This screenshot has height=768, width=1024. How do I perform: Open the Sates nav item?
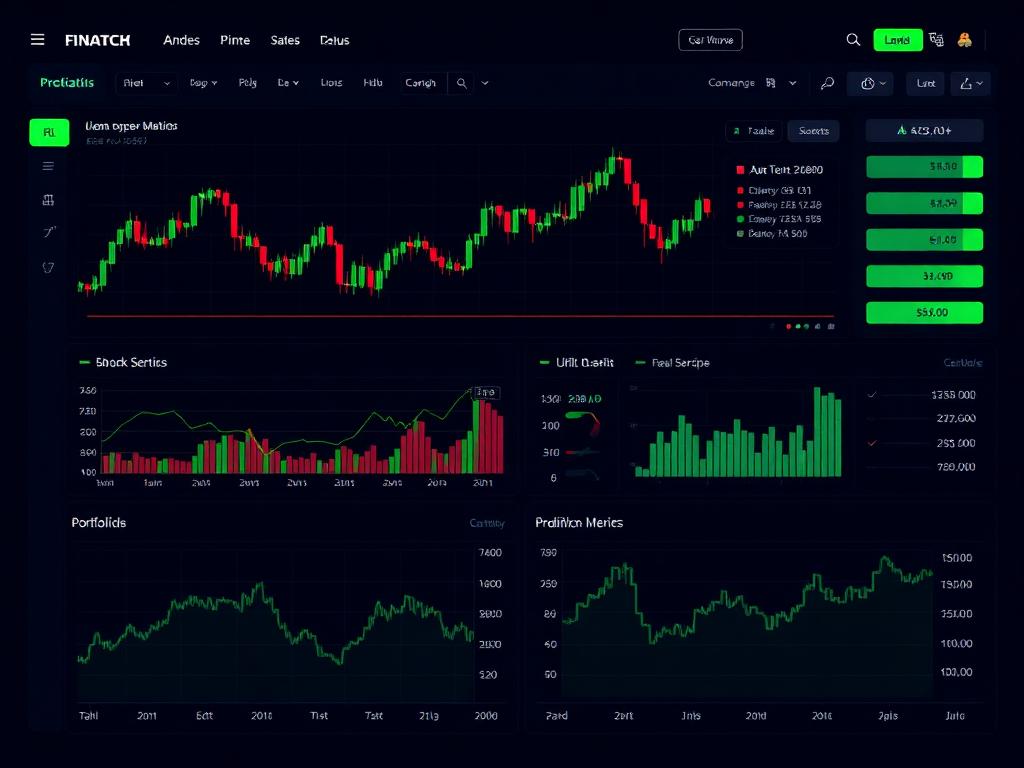(x=285, y=40)
